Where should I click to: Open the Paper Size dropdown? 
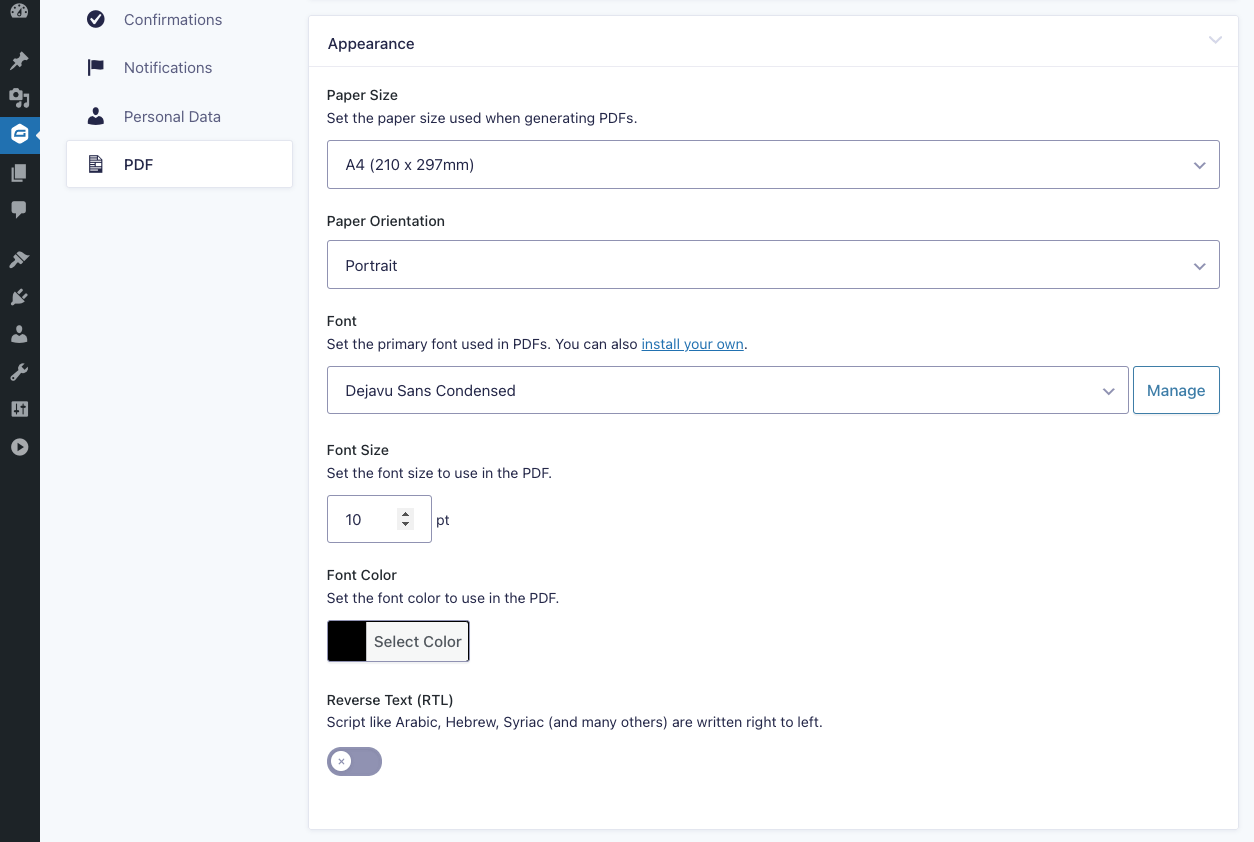(772, 165)
